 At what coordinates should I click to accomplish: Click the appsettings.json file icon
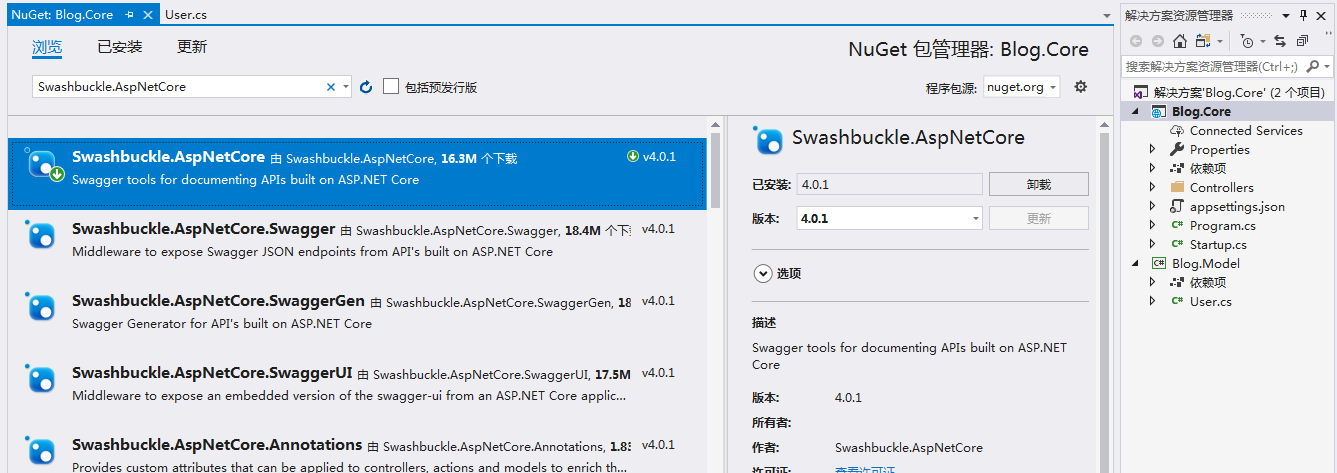[x=1177, y=207]
